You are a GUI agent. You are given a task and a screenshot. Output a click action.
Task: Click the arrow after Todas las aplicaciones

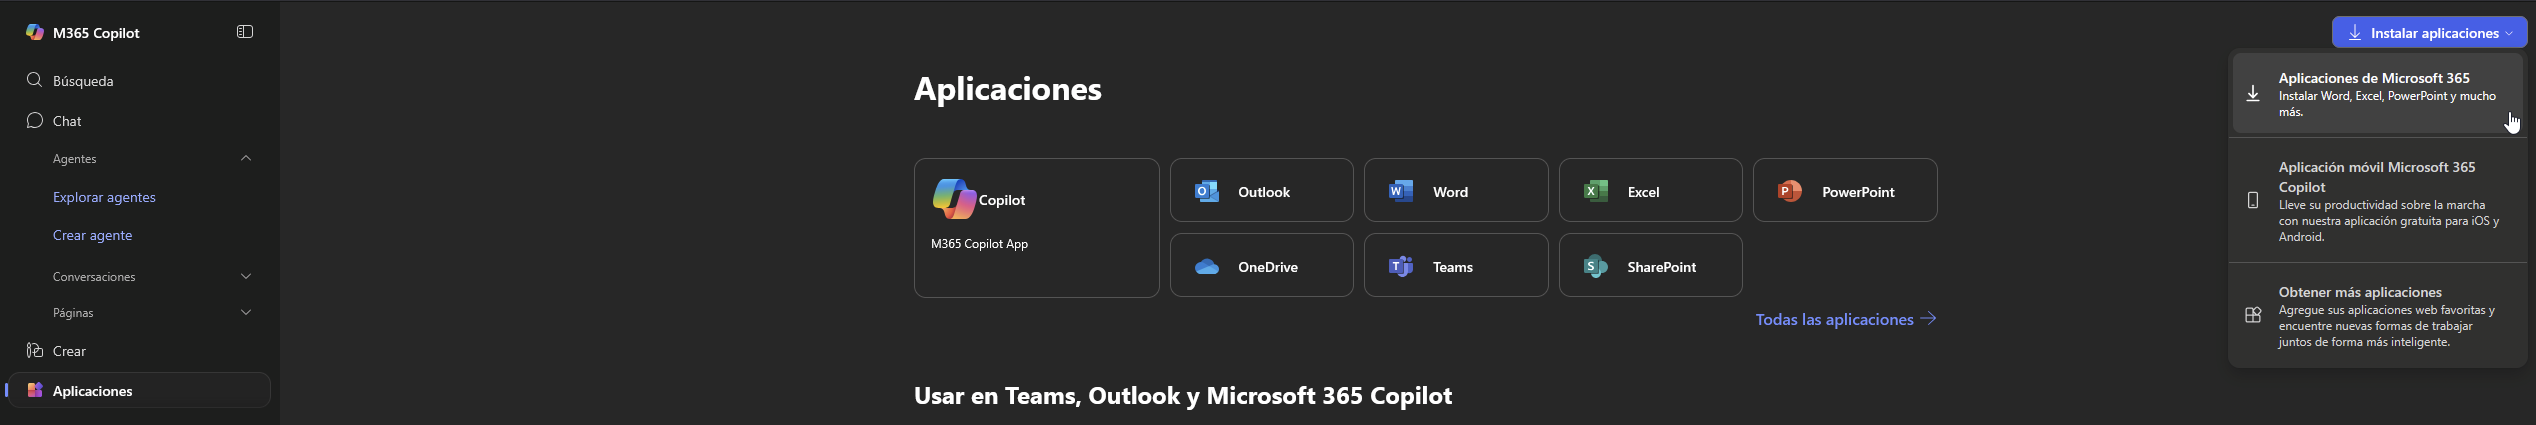click(1929, 318)
